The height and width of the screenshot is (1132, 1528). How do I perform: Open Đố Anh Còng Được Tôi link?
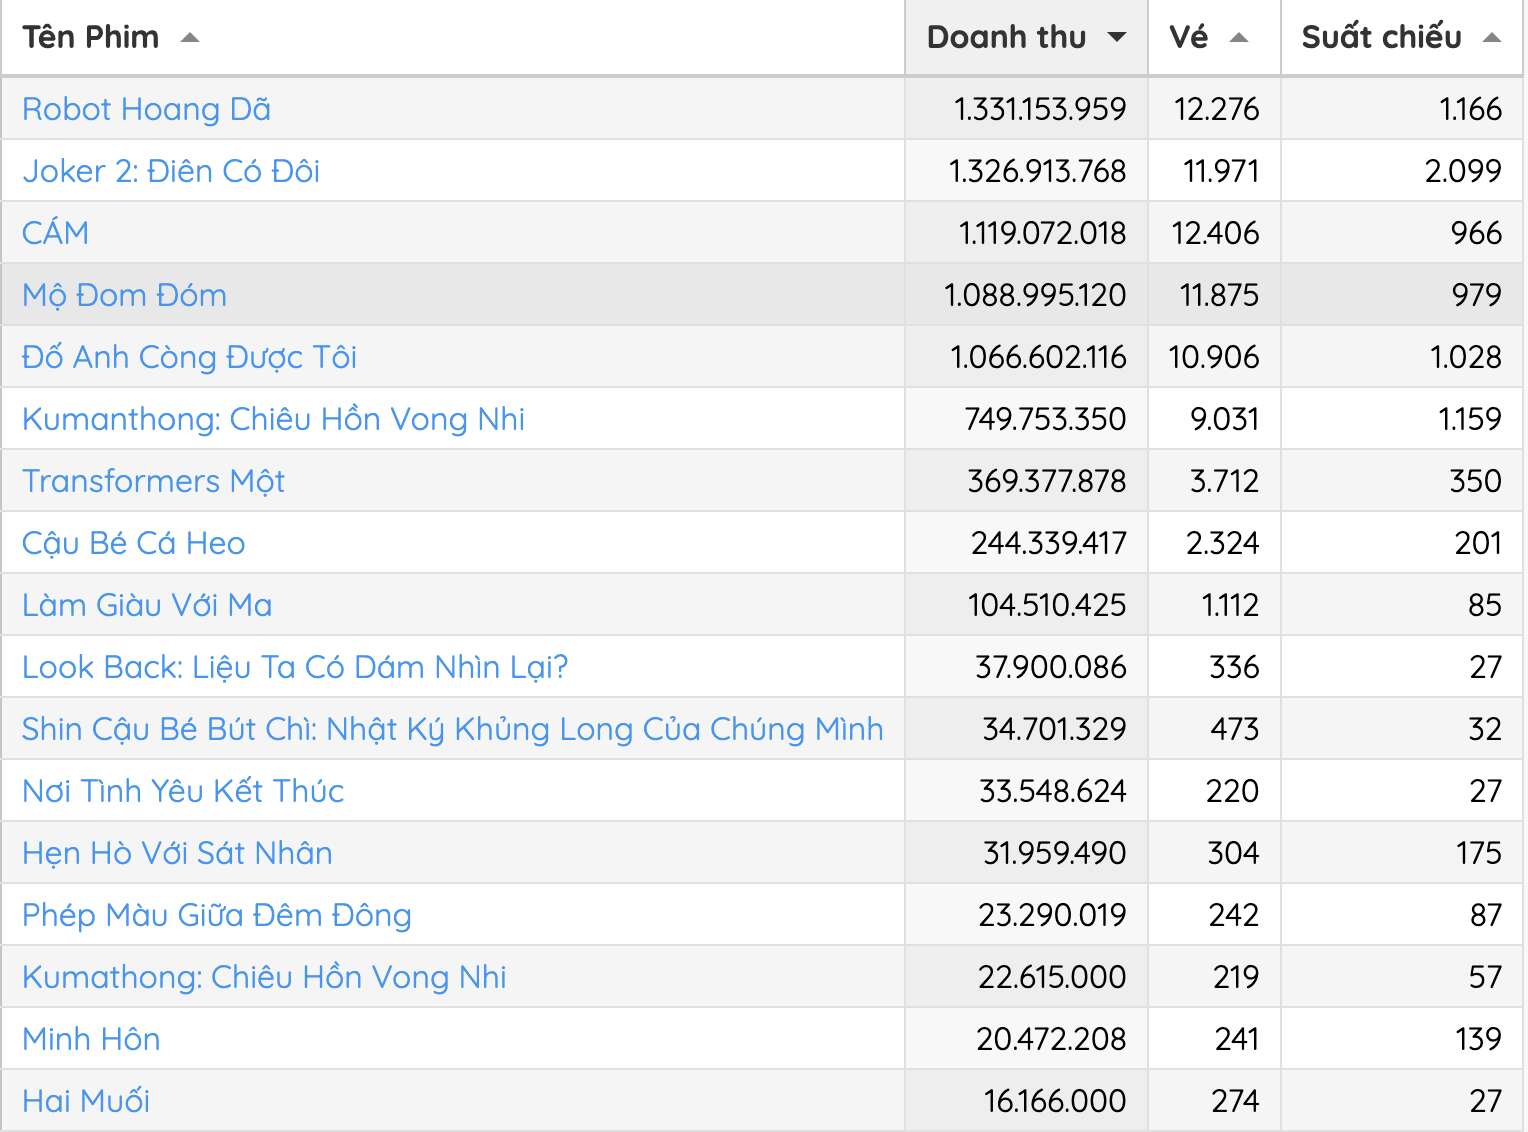pyautogui.click(x=189, y=357)
